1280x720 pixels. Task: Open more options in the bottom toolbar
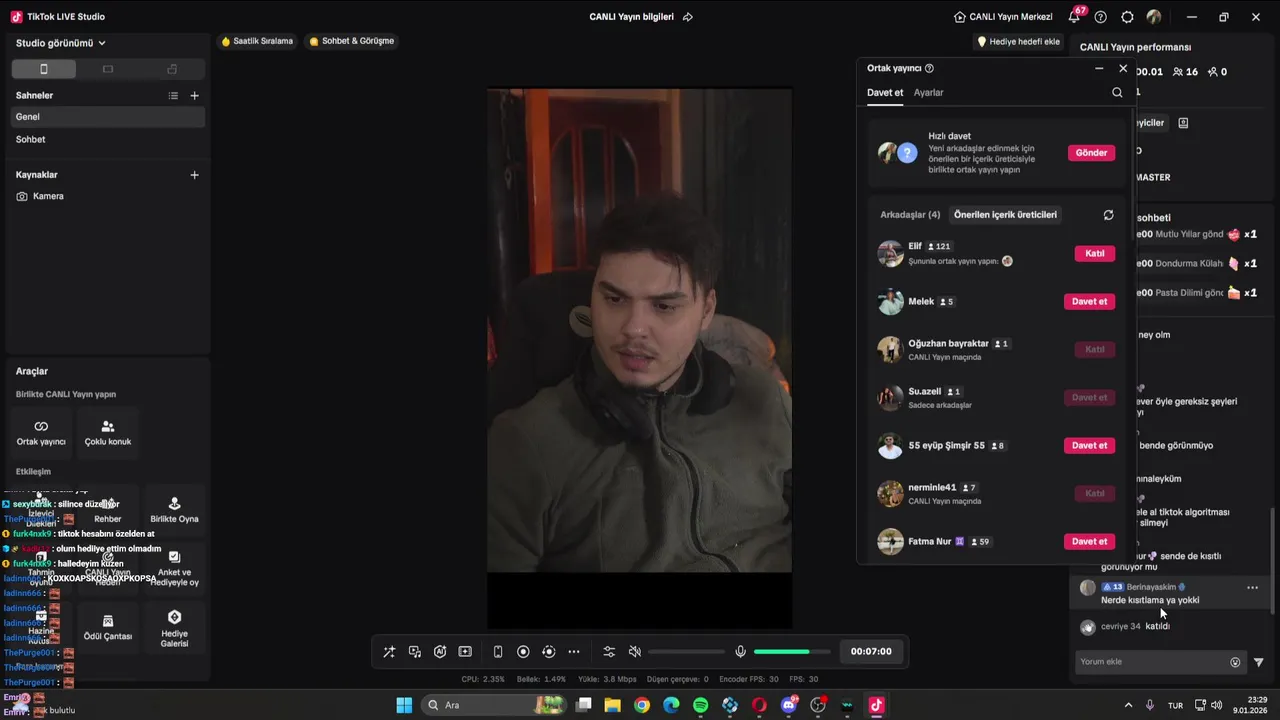pos(574,652)
